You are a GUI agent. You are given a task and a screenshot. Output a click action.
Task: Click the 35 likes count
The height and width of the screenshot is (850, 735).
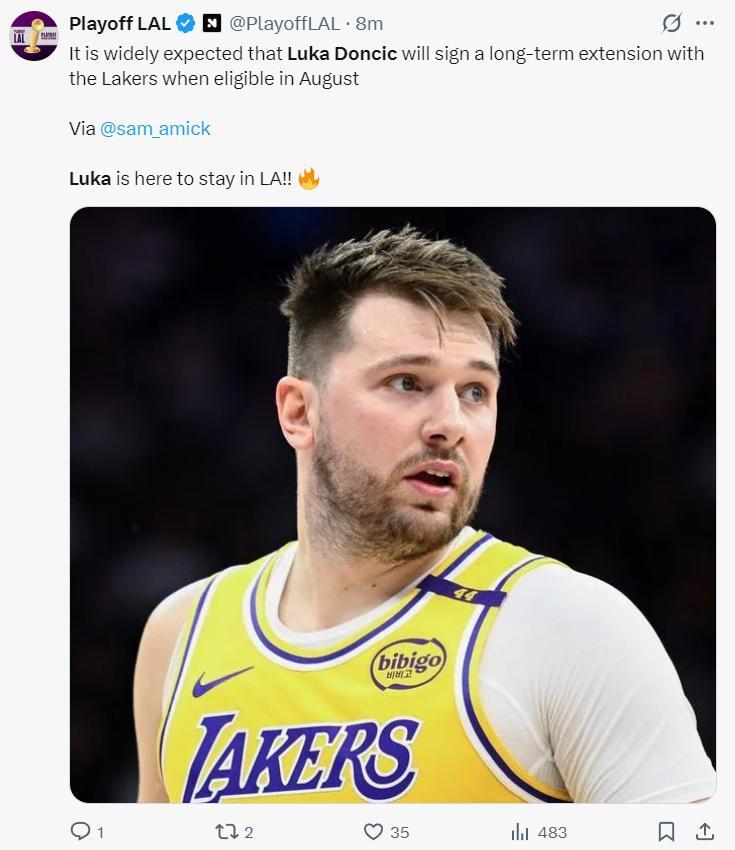click(400, 832)
